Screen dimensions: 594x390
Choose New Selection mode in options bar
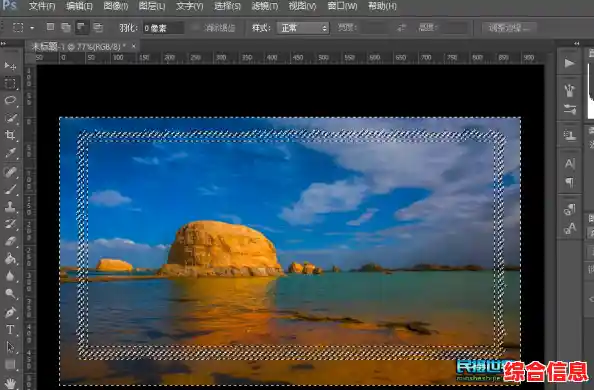tap(50, 27)
